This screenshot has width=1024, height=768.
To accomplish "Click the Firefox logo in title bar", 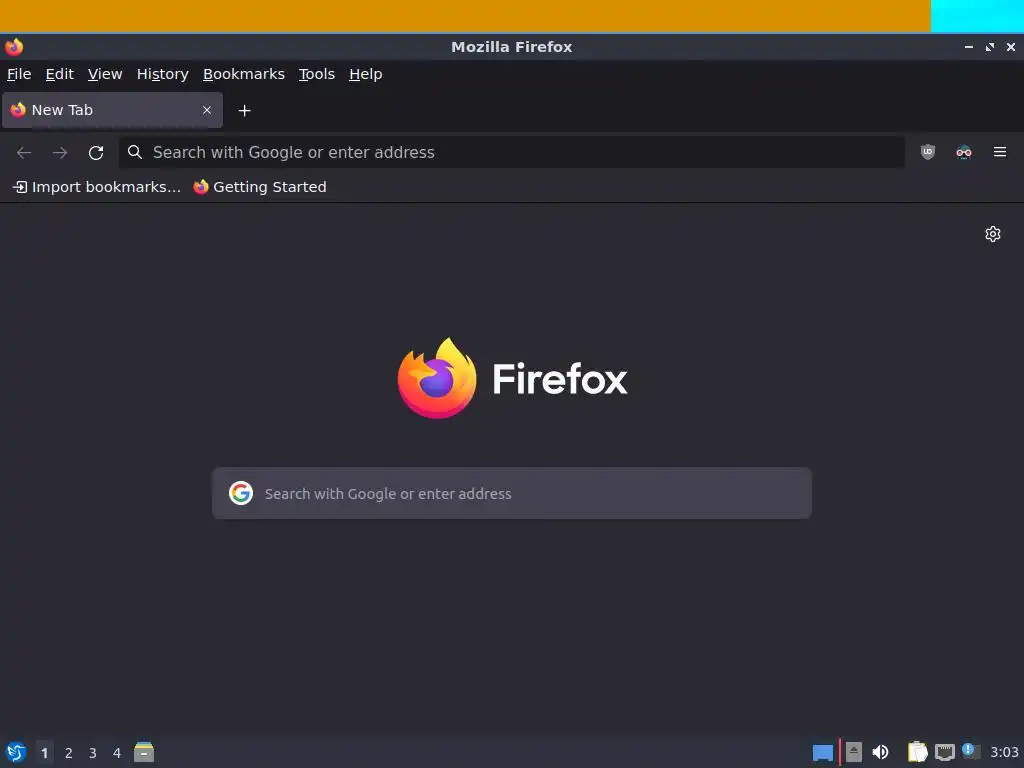I will [x=14, y=47].
